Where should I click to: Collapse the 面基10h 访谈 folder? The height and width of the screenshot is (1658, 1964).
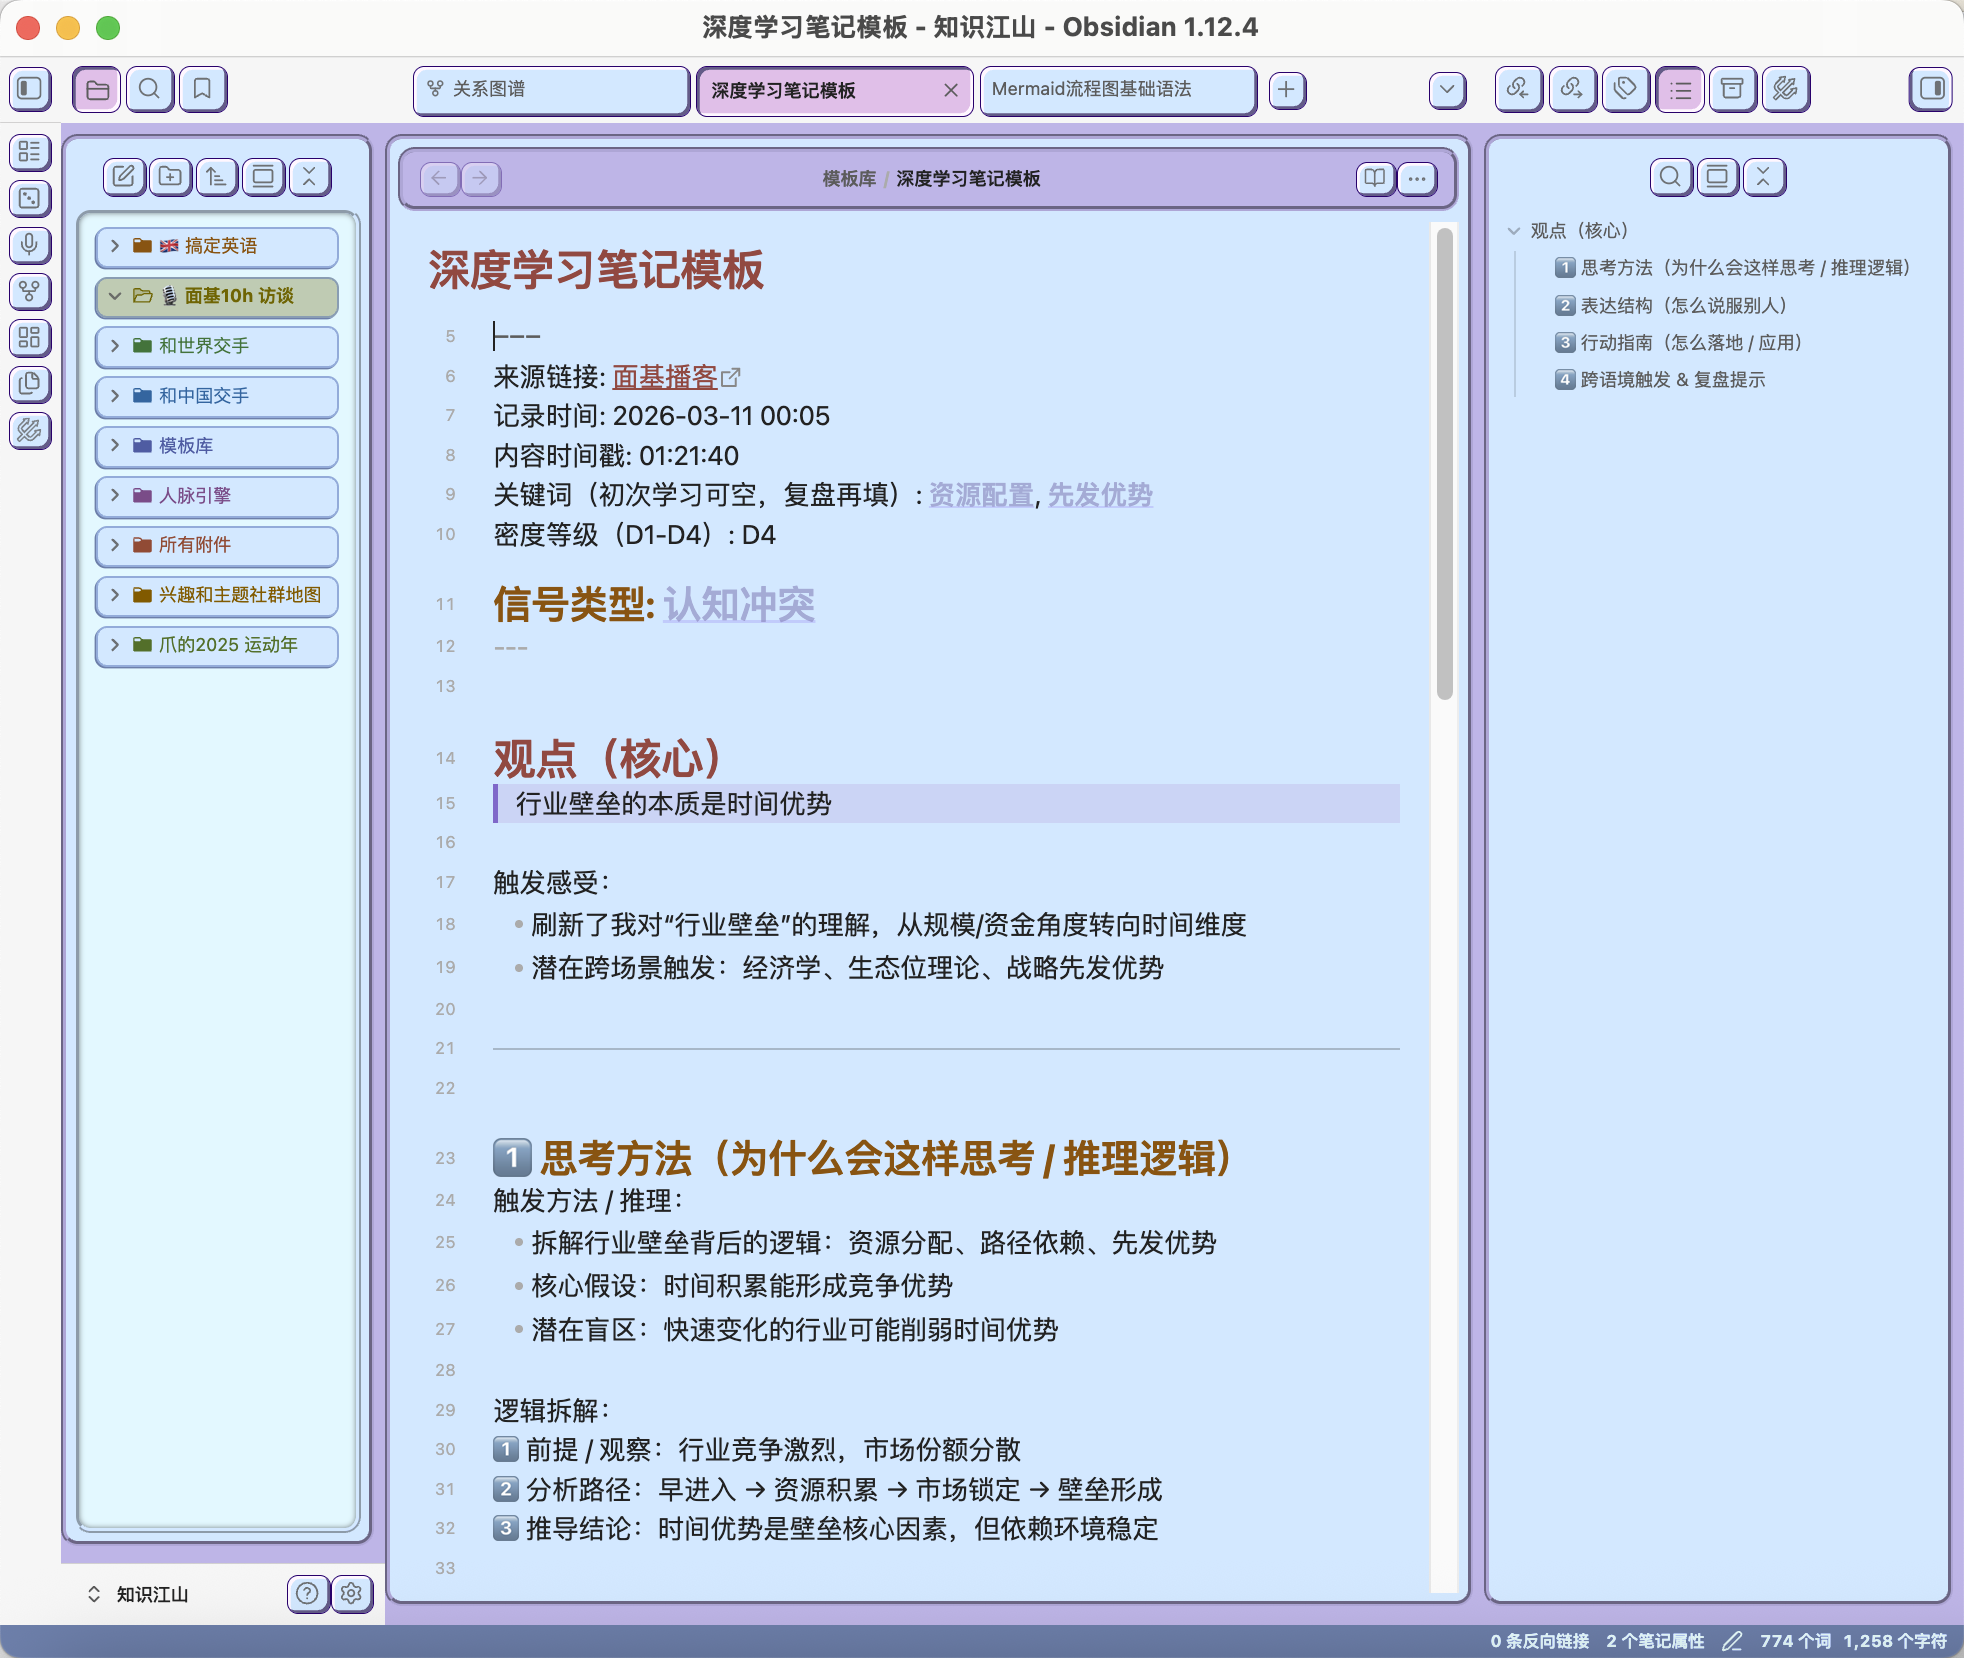115,296
